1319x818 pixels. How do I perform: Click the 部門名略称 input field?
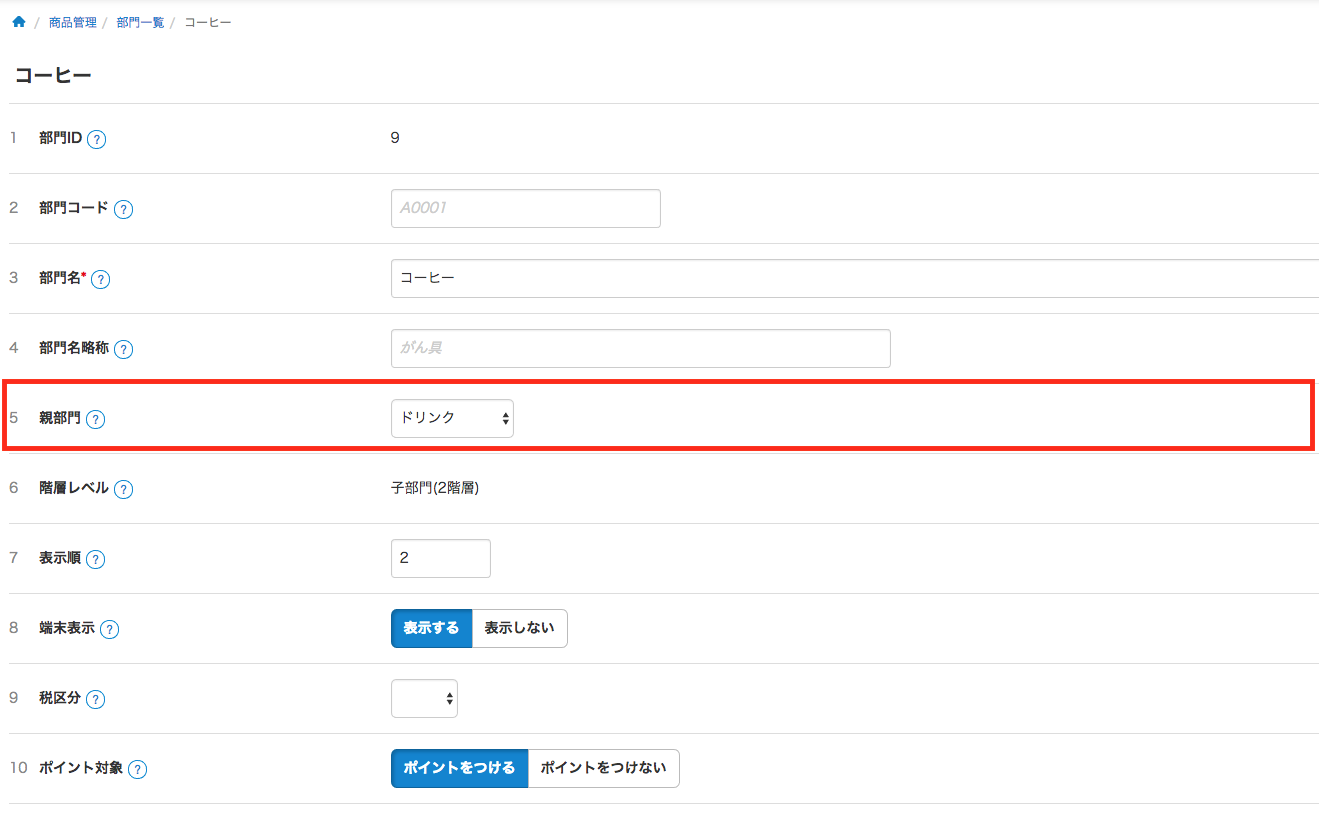point(641,348)
